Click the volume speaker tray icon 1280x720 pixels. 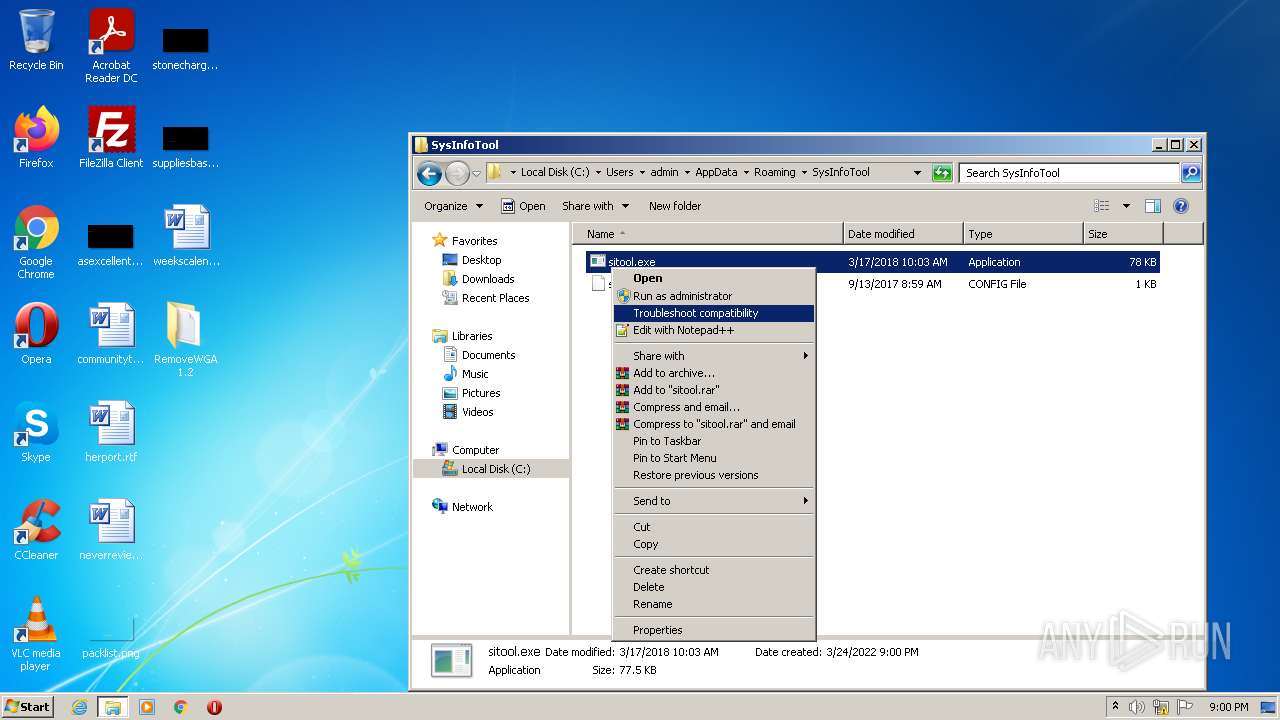1137,707
